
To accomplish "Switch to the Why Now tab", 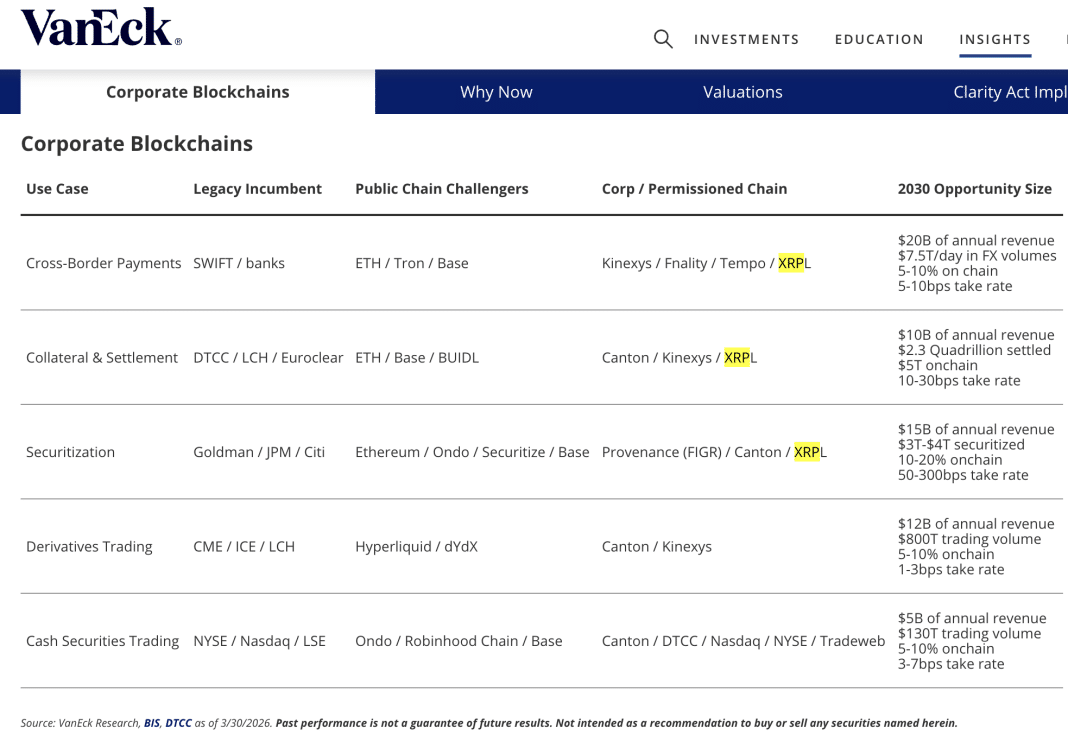I will (x=496, y=92).
